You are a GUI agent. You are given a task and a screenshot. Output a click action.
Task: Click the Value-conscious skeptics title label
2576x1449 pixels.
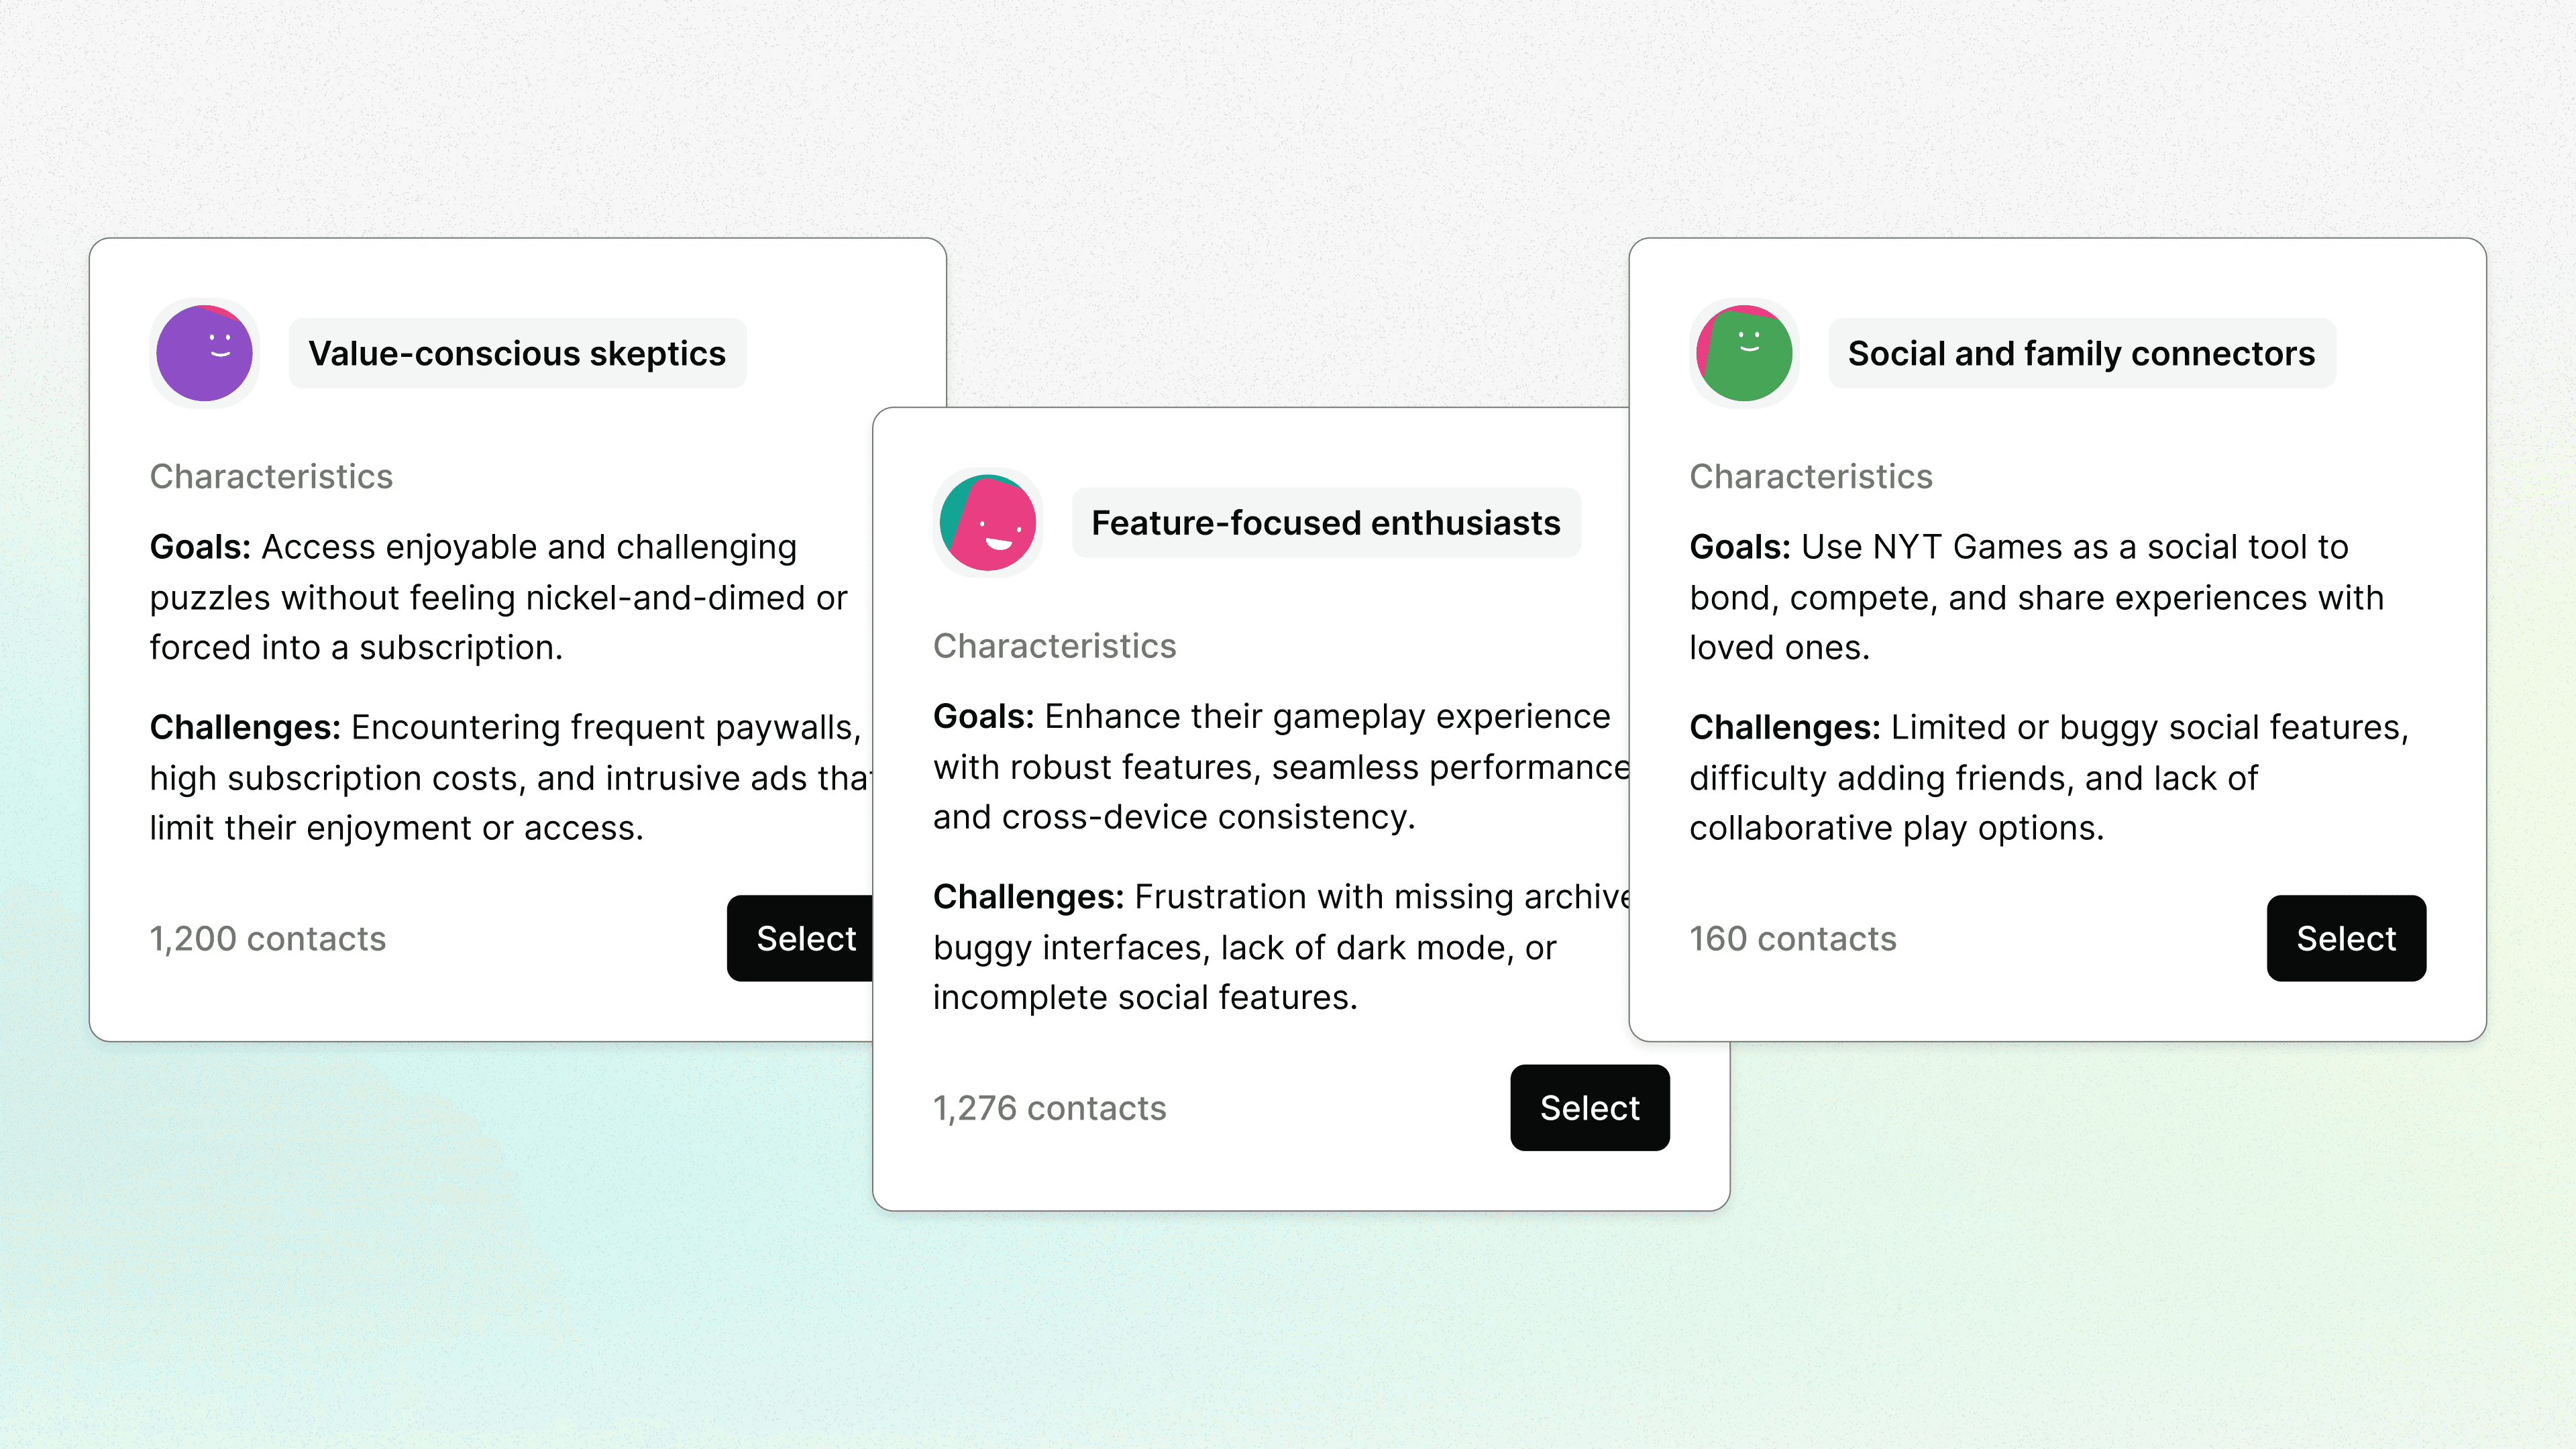(x=517, y=353)
